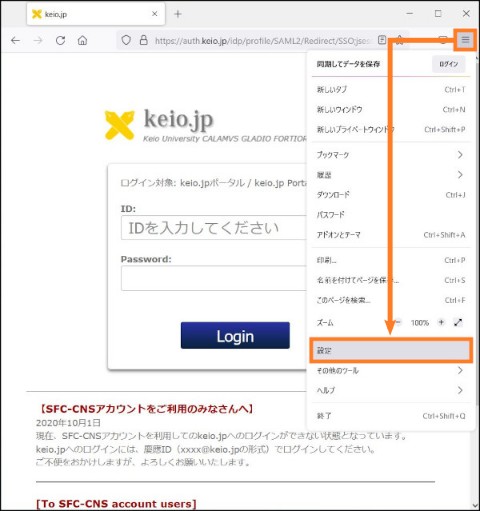480x511 pixels.
Task: Open tracking protection shield icon
Action: point(126,41)
